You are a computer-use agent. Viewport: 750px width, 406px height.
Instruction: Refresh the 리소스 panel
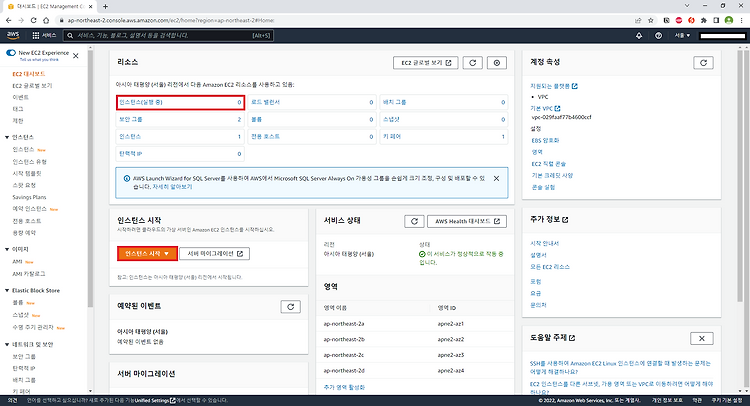(x=472, y=63)
